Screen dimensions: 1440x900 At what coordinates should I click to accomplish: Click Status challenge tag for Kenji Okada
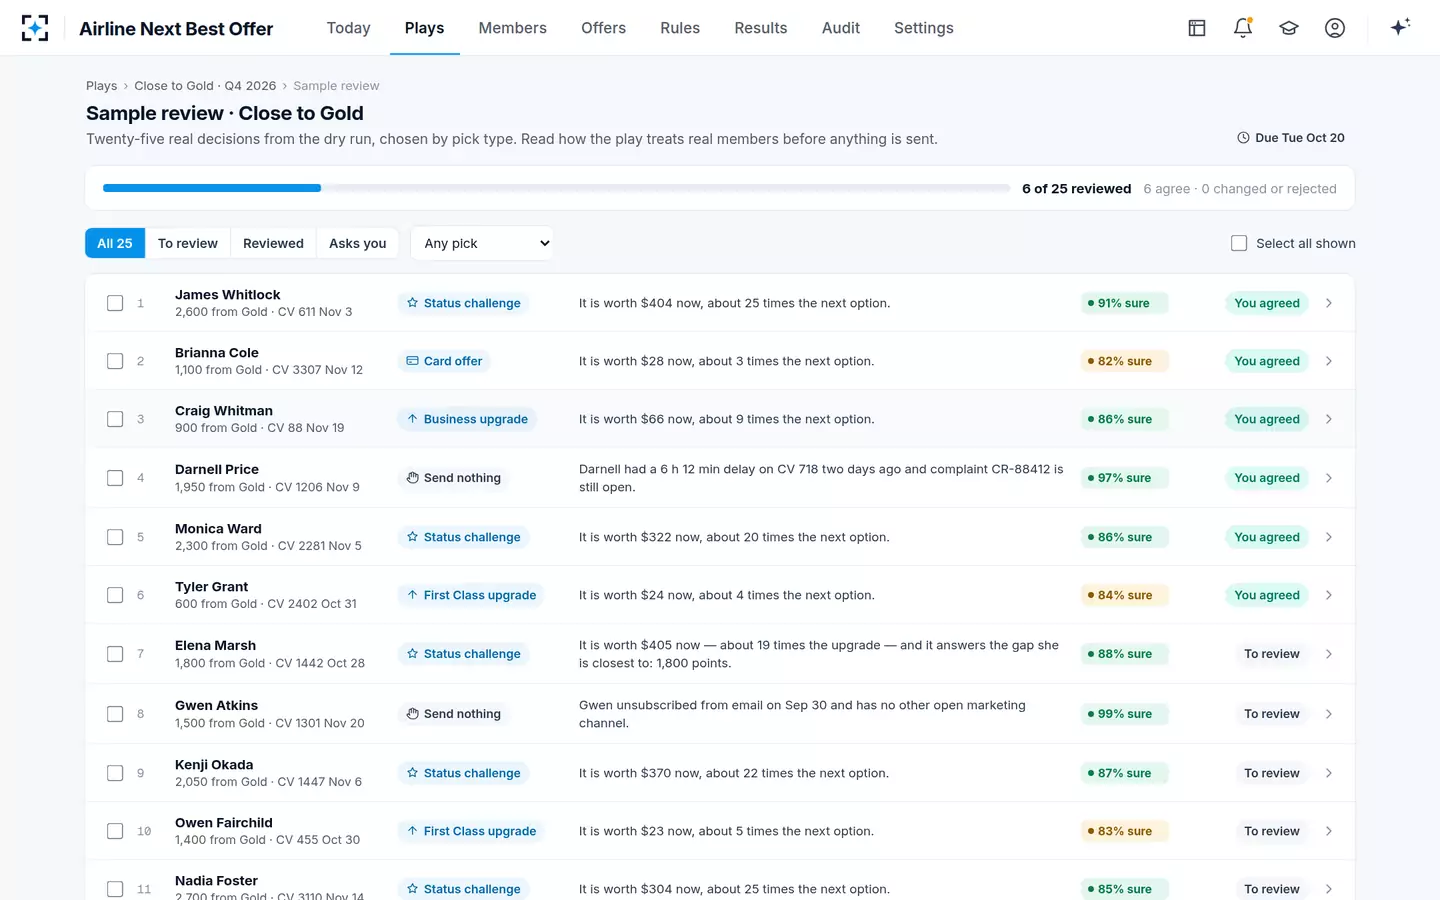click(463, 773)
